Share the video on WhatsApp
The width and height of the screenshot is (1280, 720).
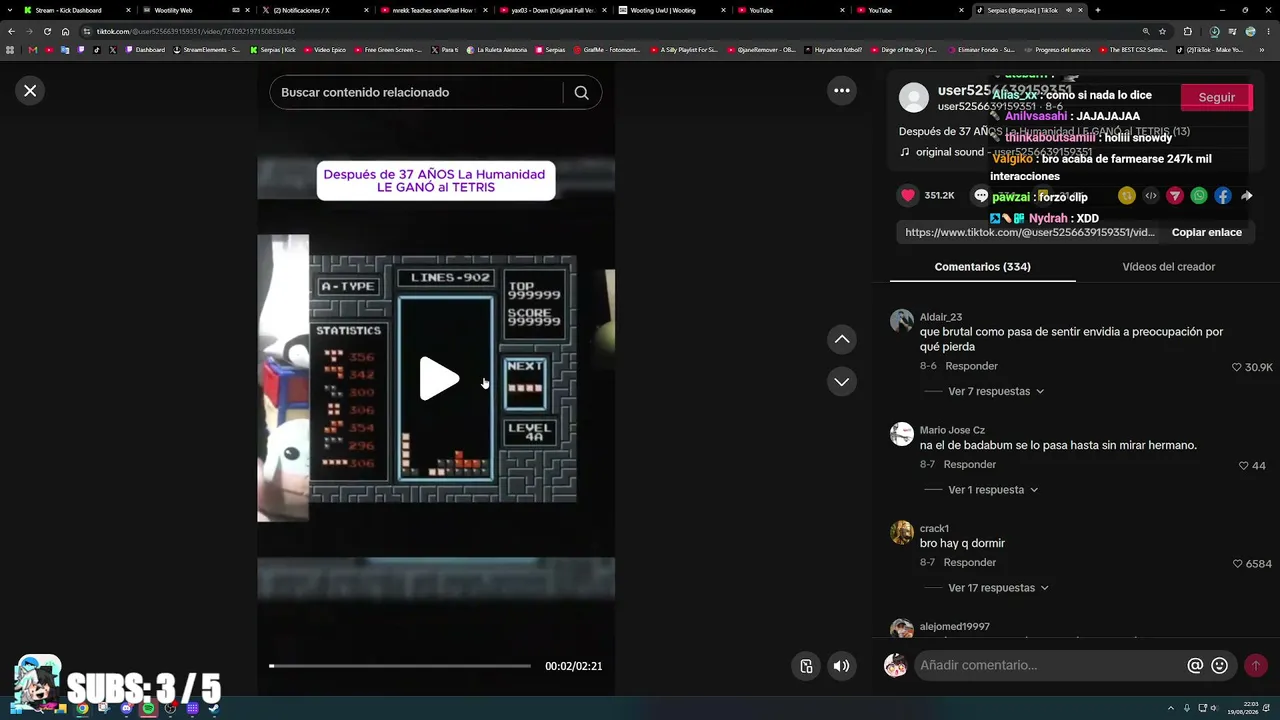point(1199,196)
